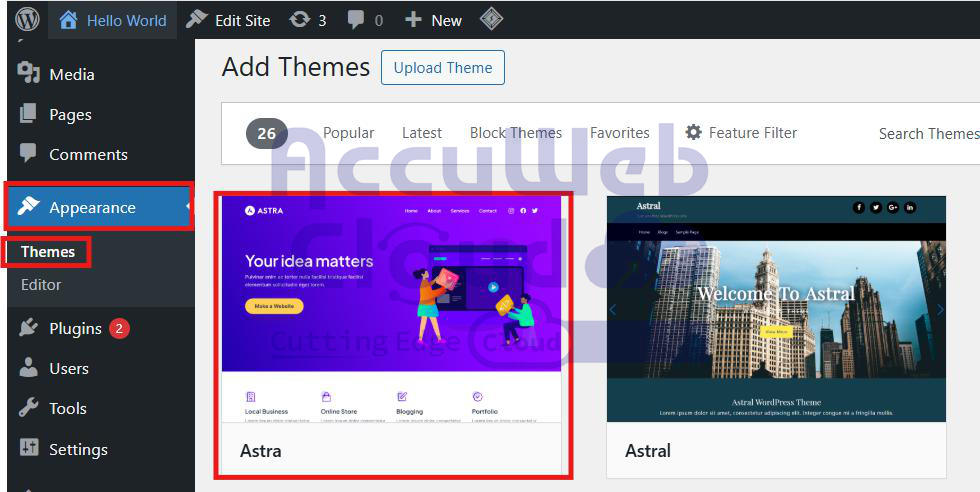Open the Hello World site home icon
The width and height of the screenshot is (980, 492).
(x=68, y=20)
